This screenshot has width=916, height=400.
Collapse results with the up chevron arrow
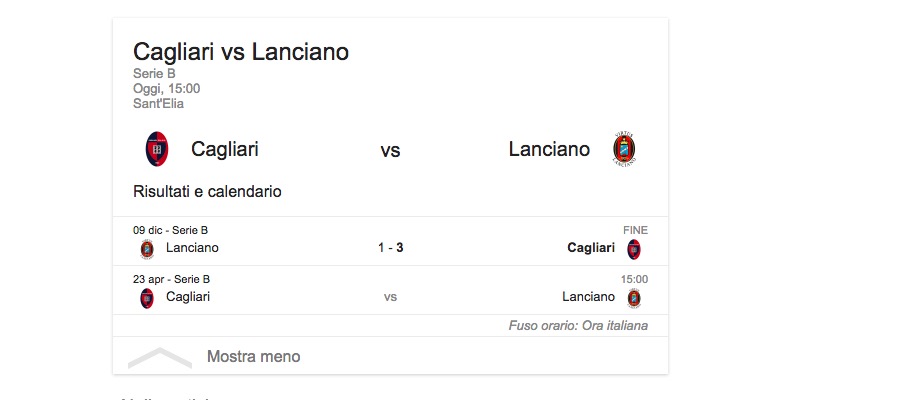tap(160, 357)
